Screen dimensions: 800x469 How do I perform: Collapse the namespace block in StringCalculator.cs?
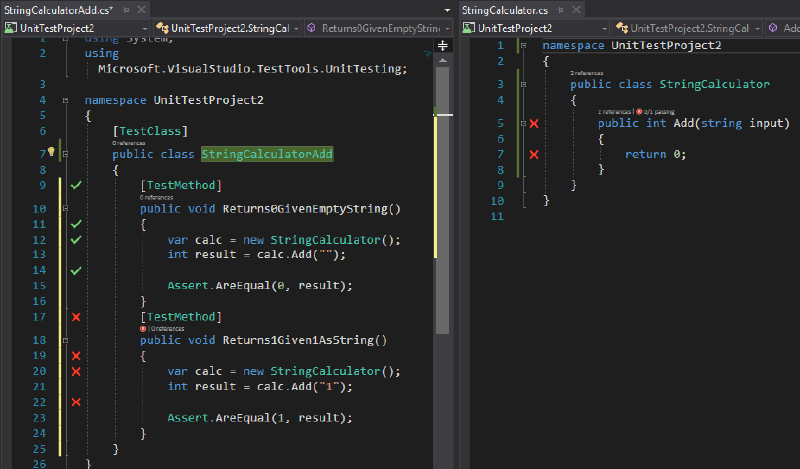(x=523, y=45)
